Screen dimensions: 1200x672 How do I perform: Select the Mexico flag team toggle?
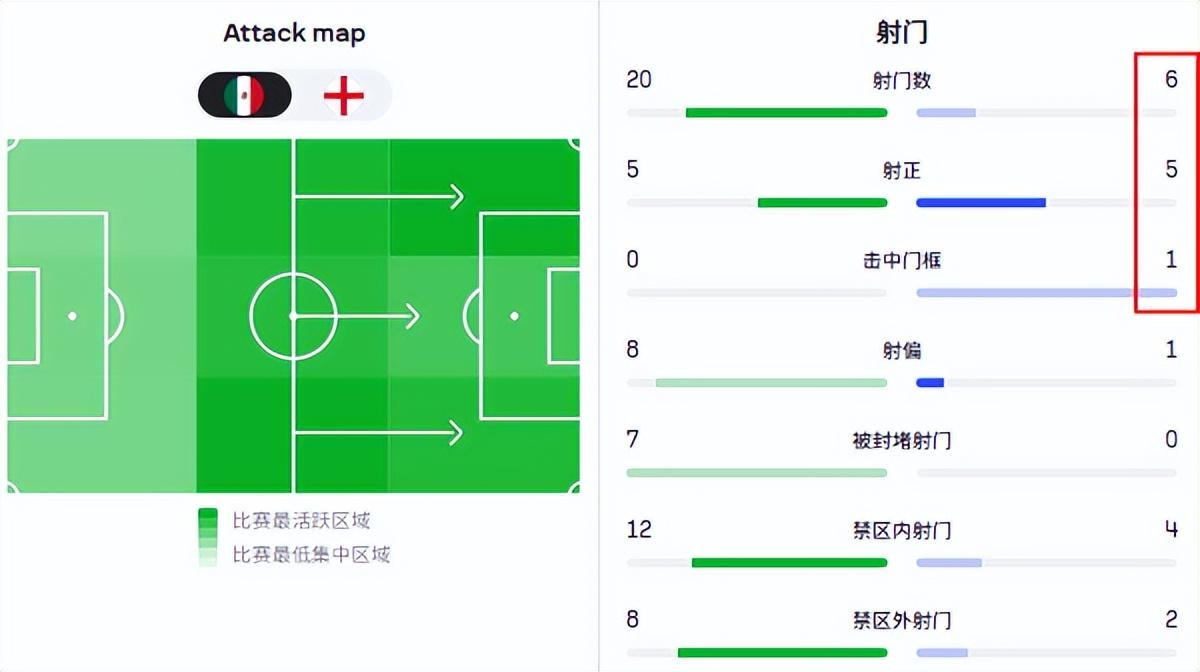[x=245, y=96]
